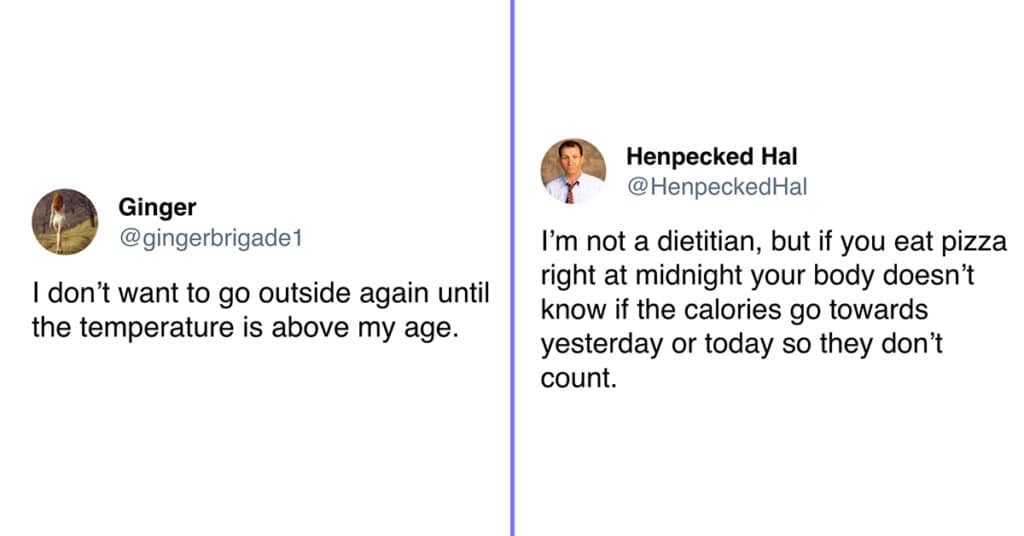
Task: Click the Ginger display name
Action: click(157, 208)
